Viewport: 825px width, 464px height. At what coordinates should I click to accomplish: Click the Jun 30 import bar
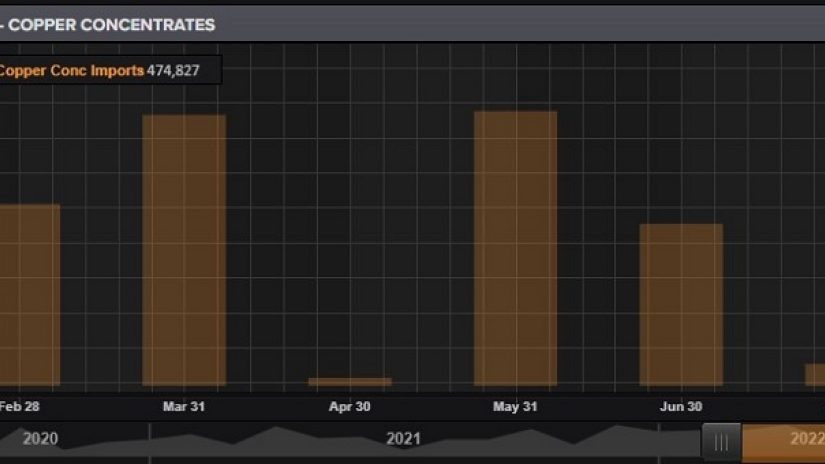click(681, 305)
